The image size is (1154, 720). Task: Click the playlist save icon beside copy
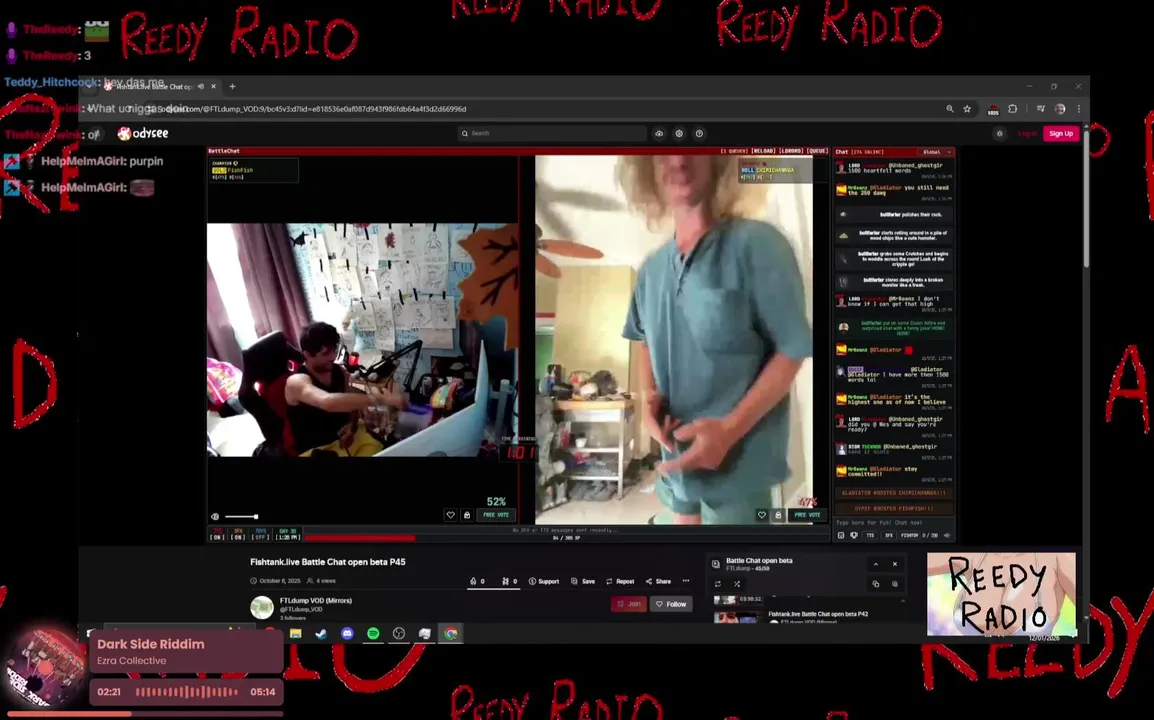click(895, 584)
